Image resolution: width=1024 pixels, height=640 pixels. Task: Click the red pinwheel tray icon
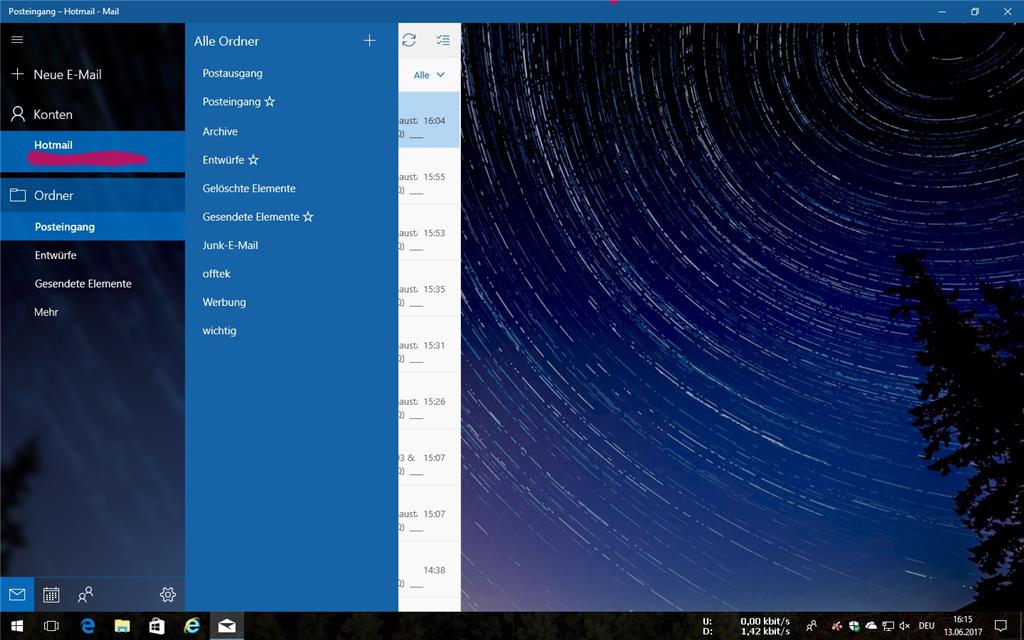837,626
